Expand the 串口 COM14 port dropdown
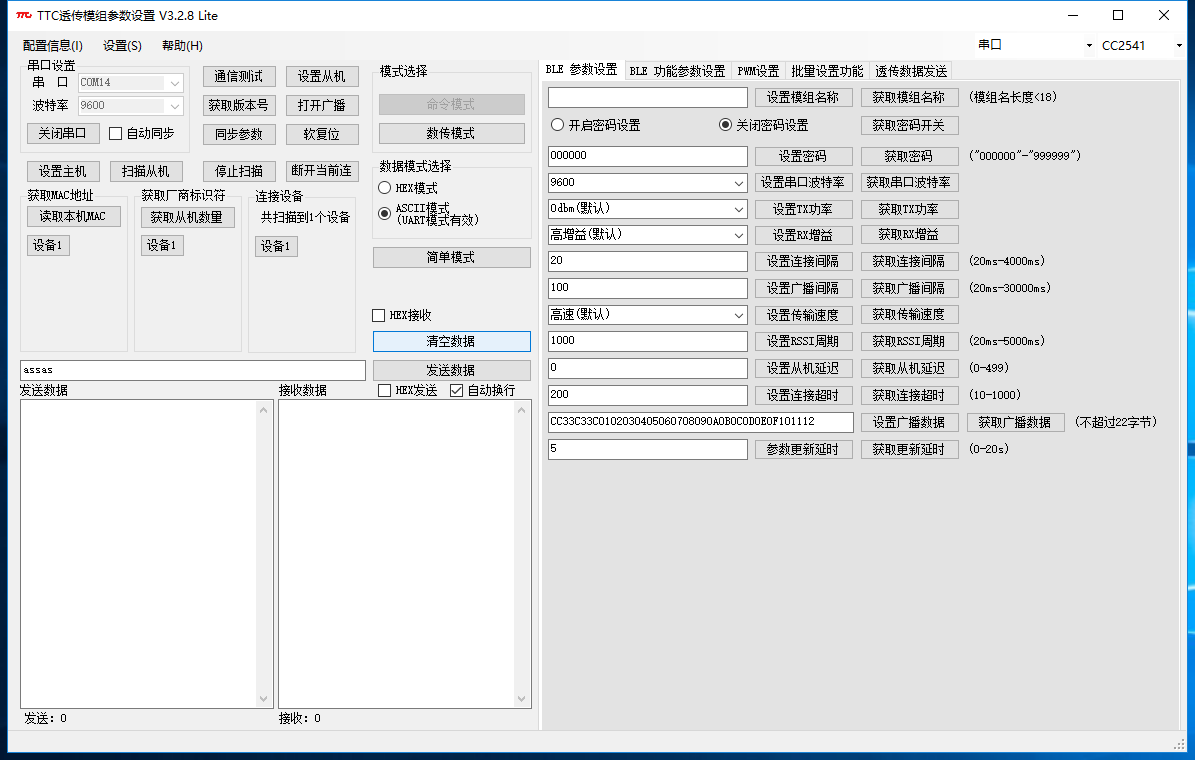 175,82
